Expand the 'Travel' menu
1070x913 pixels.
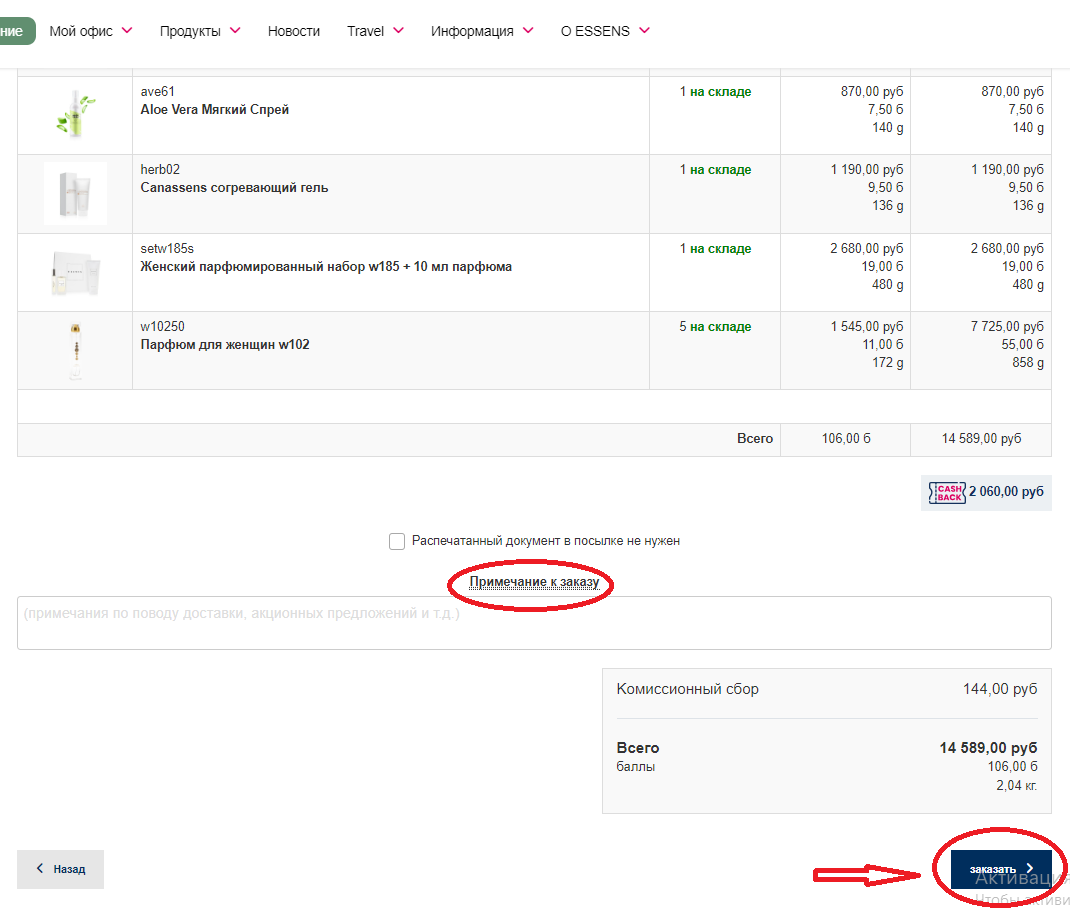tap(375, 31)
